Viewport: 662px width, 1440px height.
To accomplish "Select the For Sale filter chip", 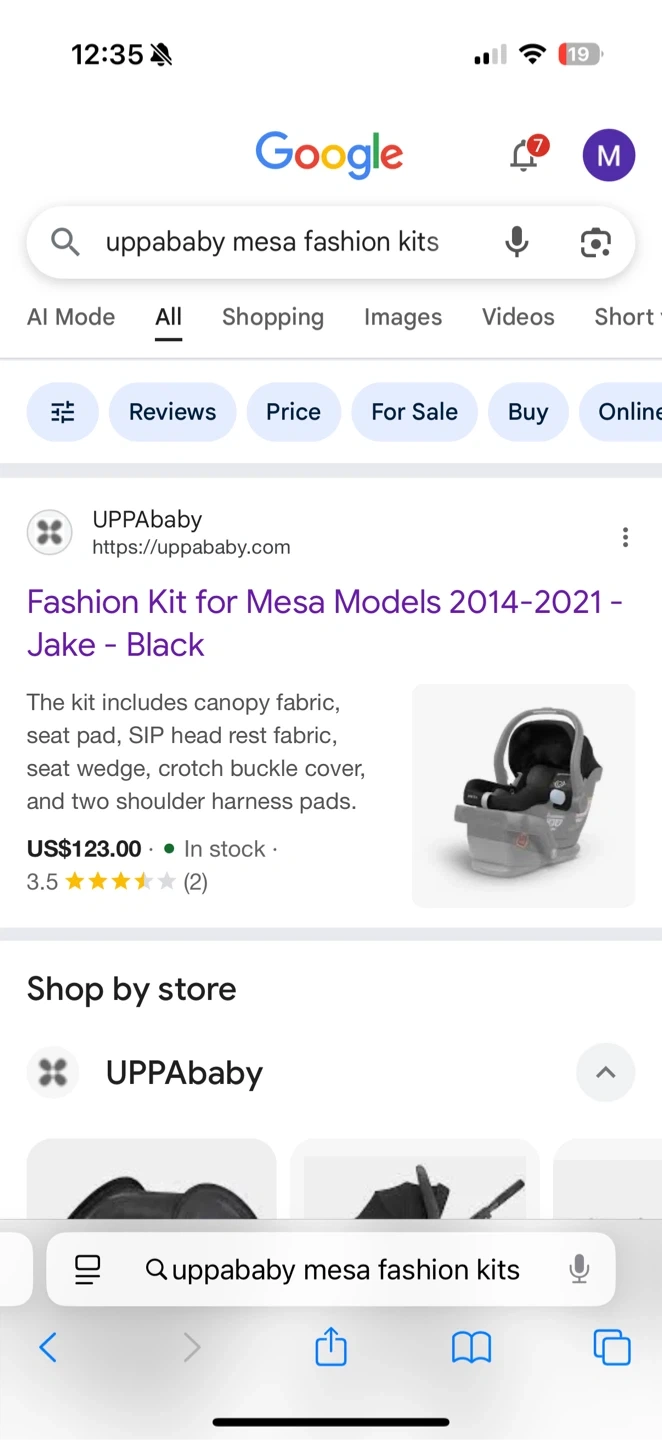I will [x=414, y=412].
